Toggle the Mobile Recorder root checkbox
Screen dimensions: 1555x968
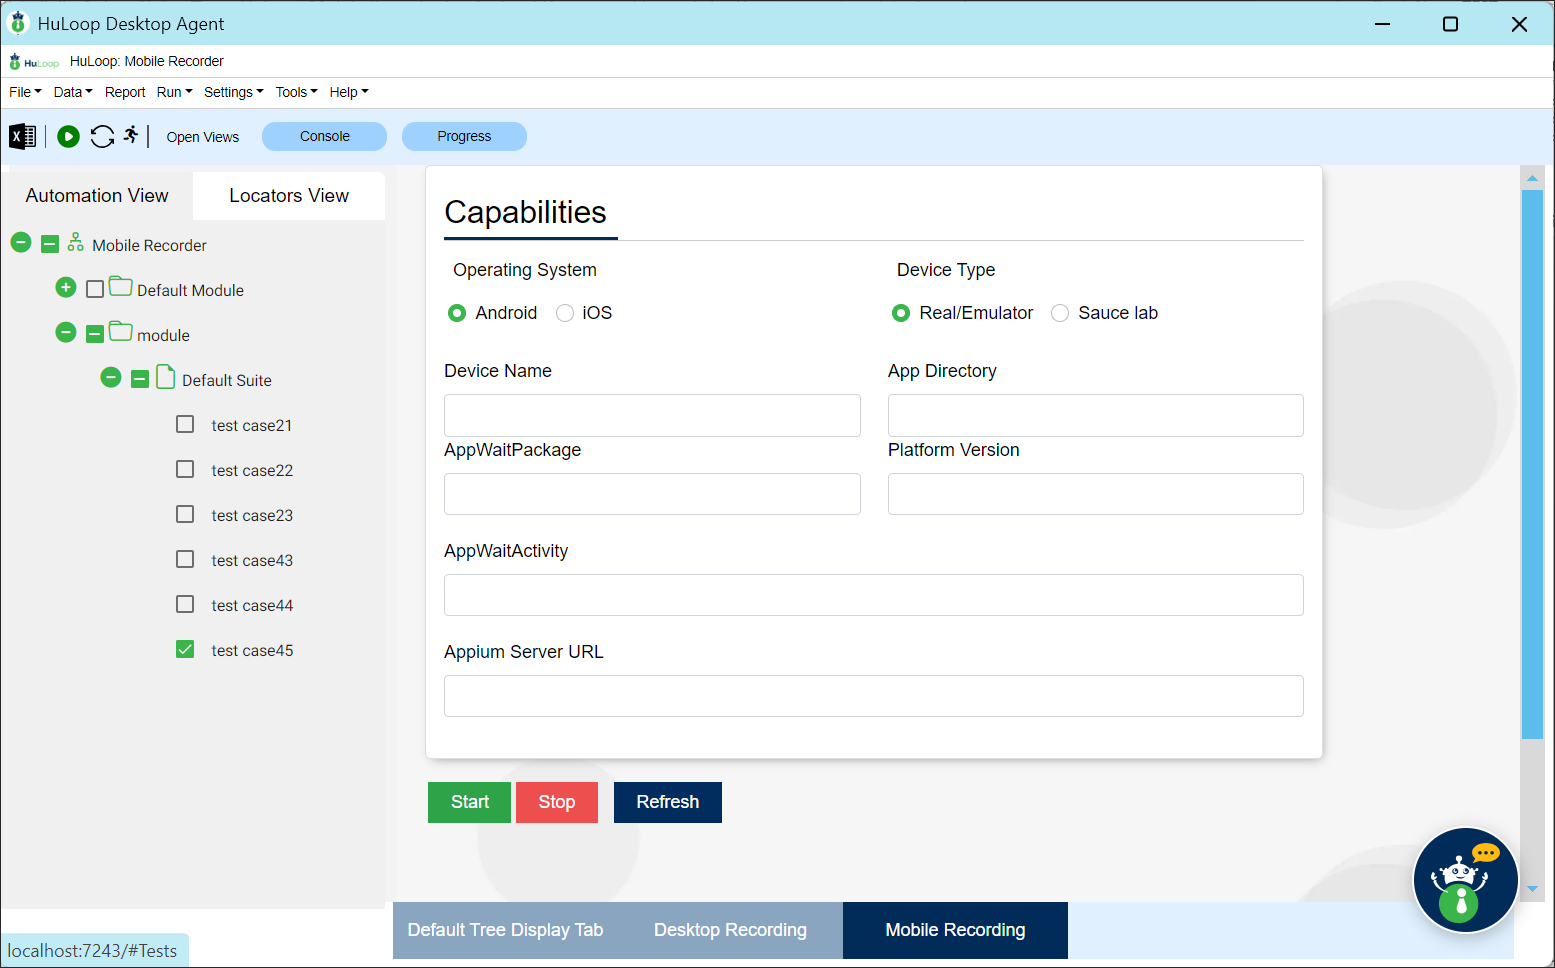point(50,244)
